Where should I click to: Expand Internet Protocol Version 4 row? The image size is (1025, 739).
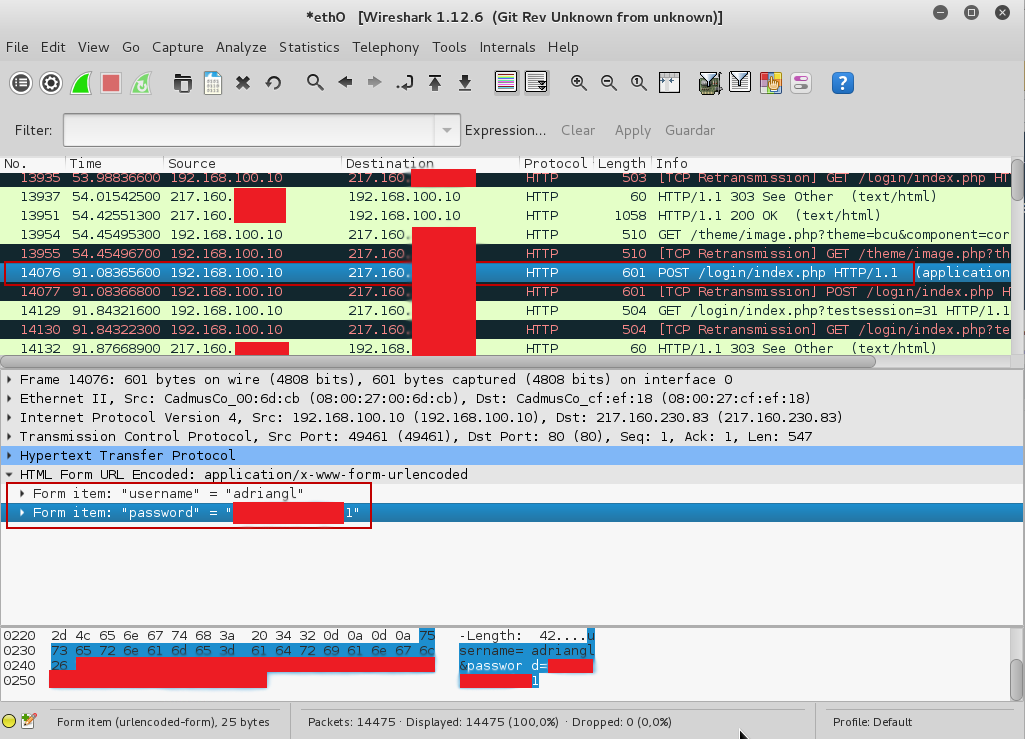click(x=10, y=417)
